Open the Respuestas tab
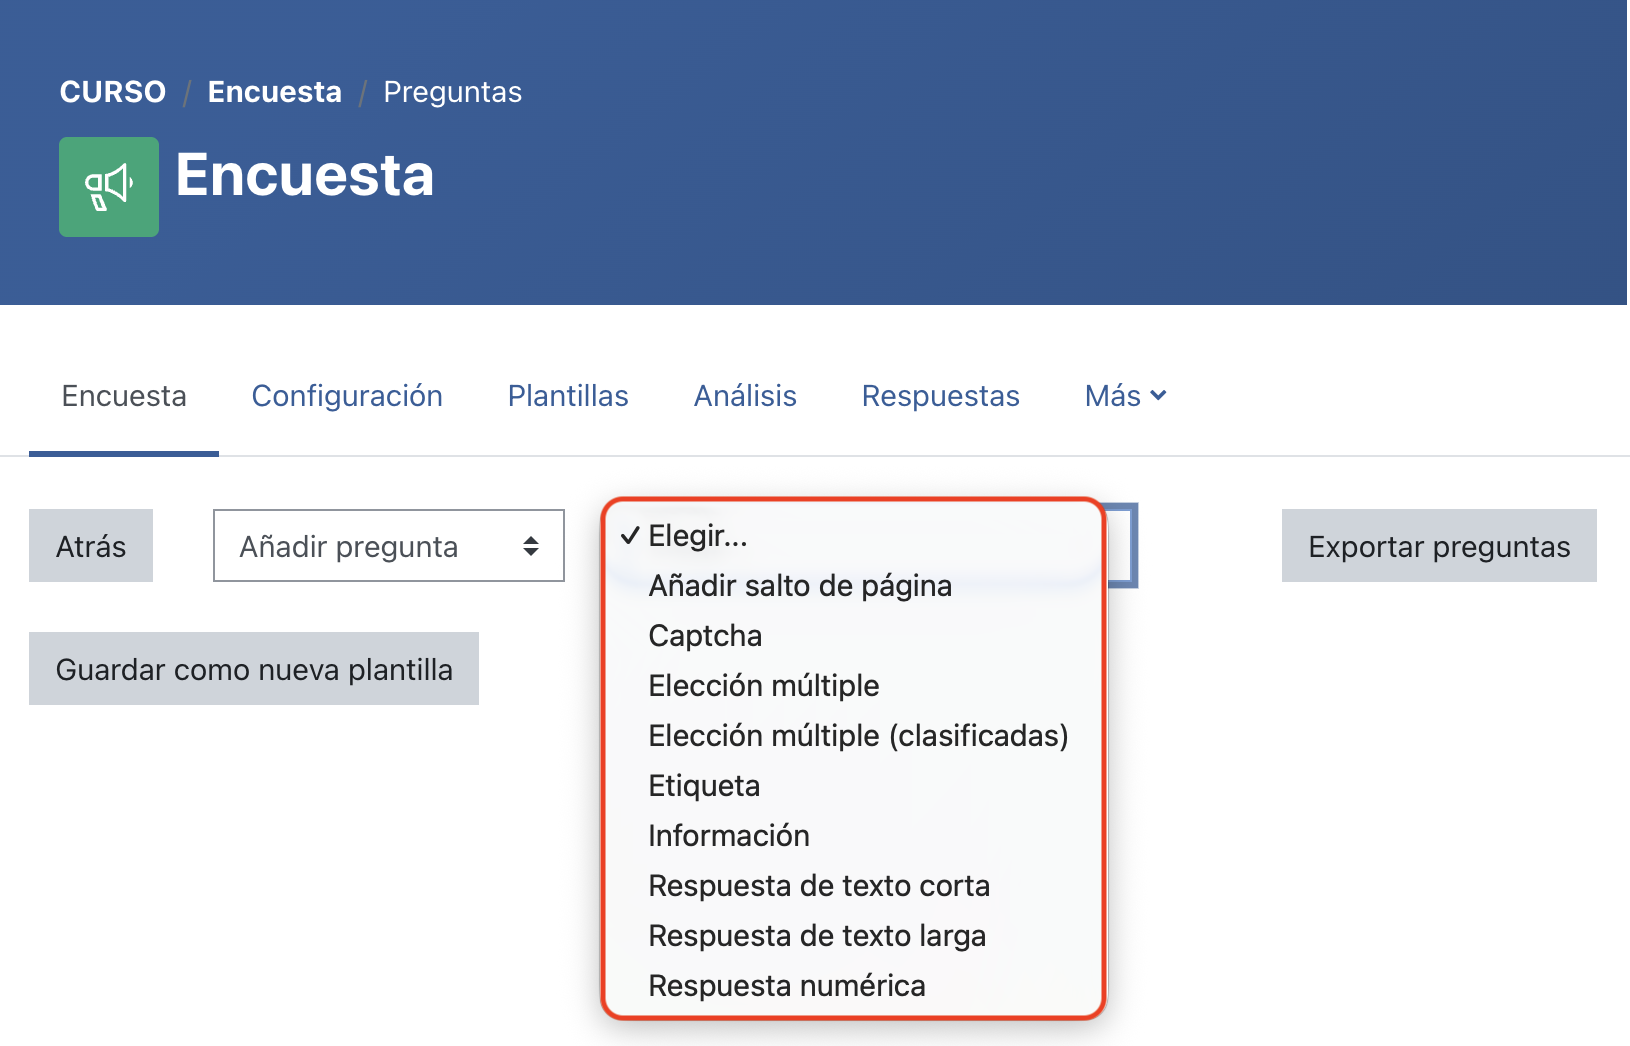 point(941,396)
